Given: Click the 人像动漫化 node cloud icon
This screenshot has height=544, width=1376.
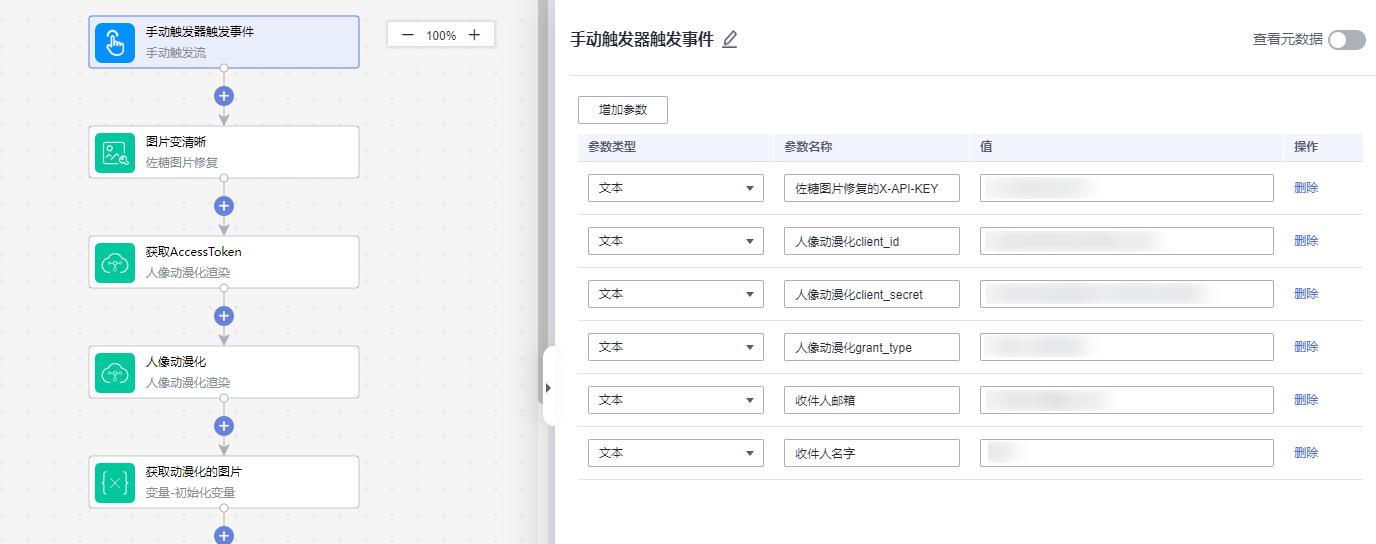Looking at the screenshot, I should [115, 372].
